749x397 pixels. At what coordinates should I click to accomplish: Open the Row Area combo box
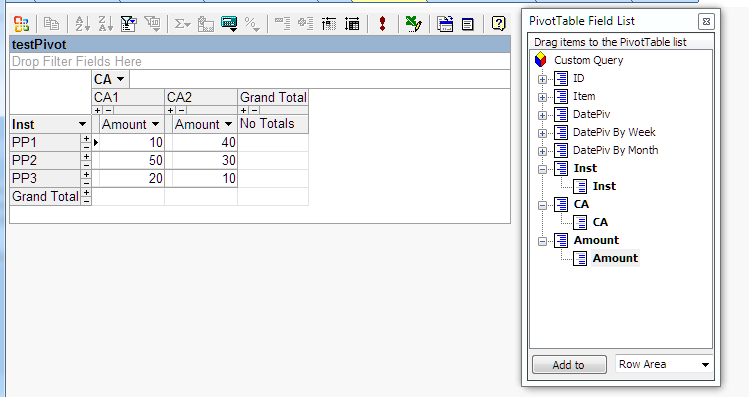[664, 365]
